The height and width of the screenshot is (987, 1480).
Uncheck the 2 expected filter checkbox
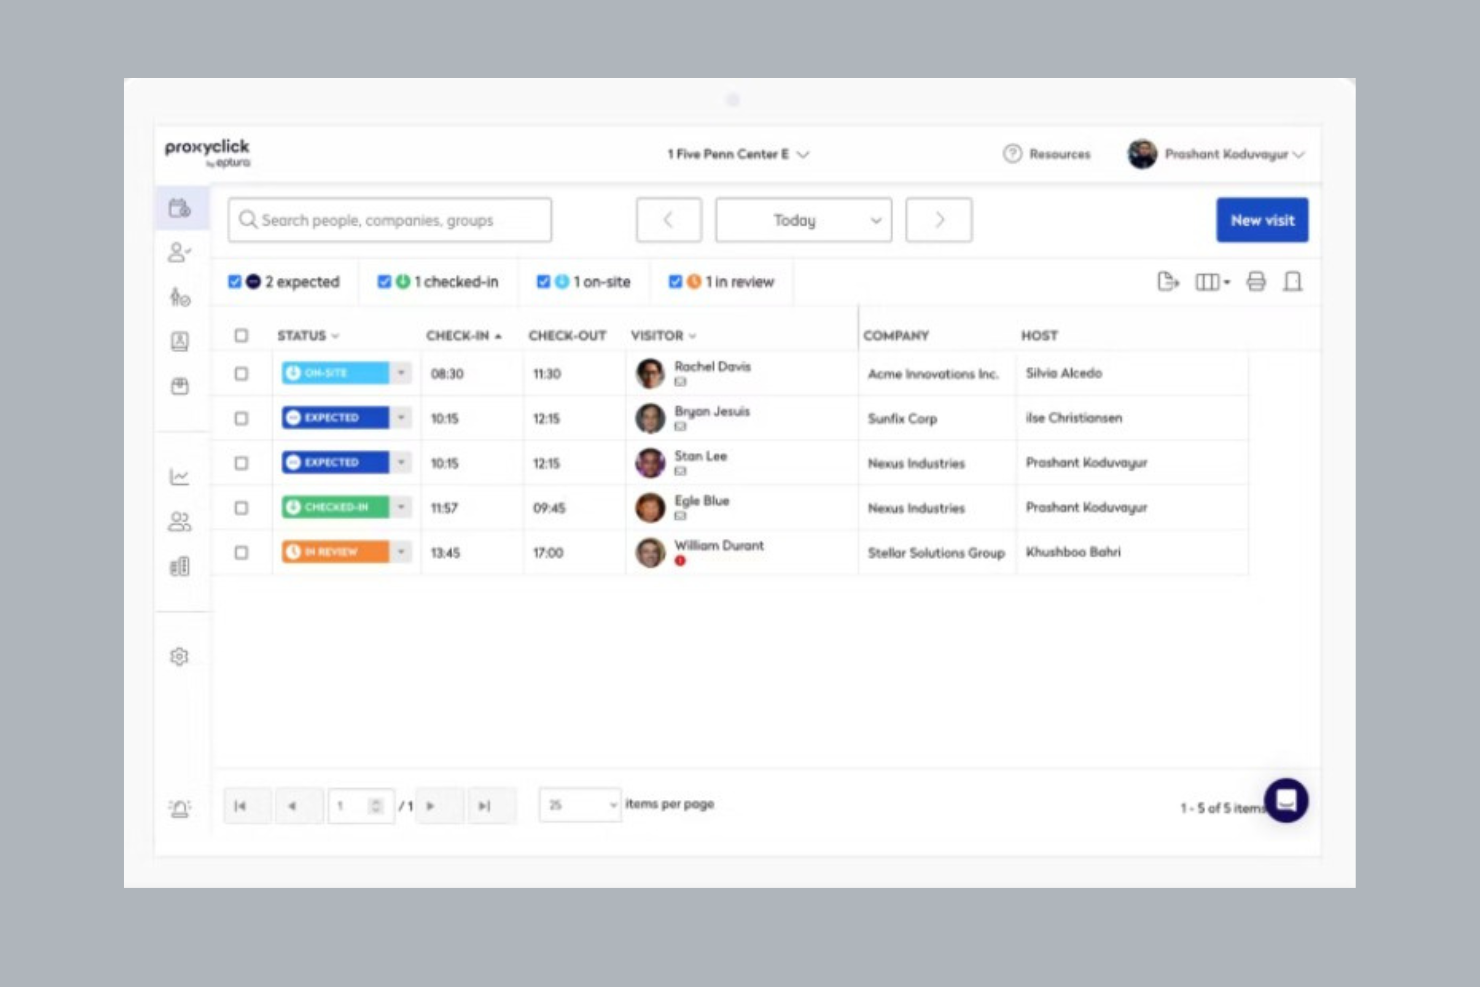coord(234,282)
